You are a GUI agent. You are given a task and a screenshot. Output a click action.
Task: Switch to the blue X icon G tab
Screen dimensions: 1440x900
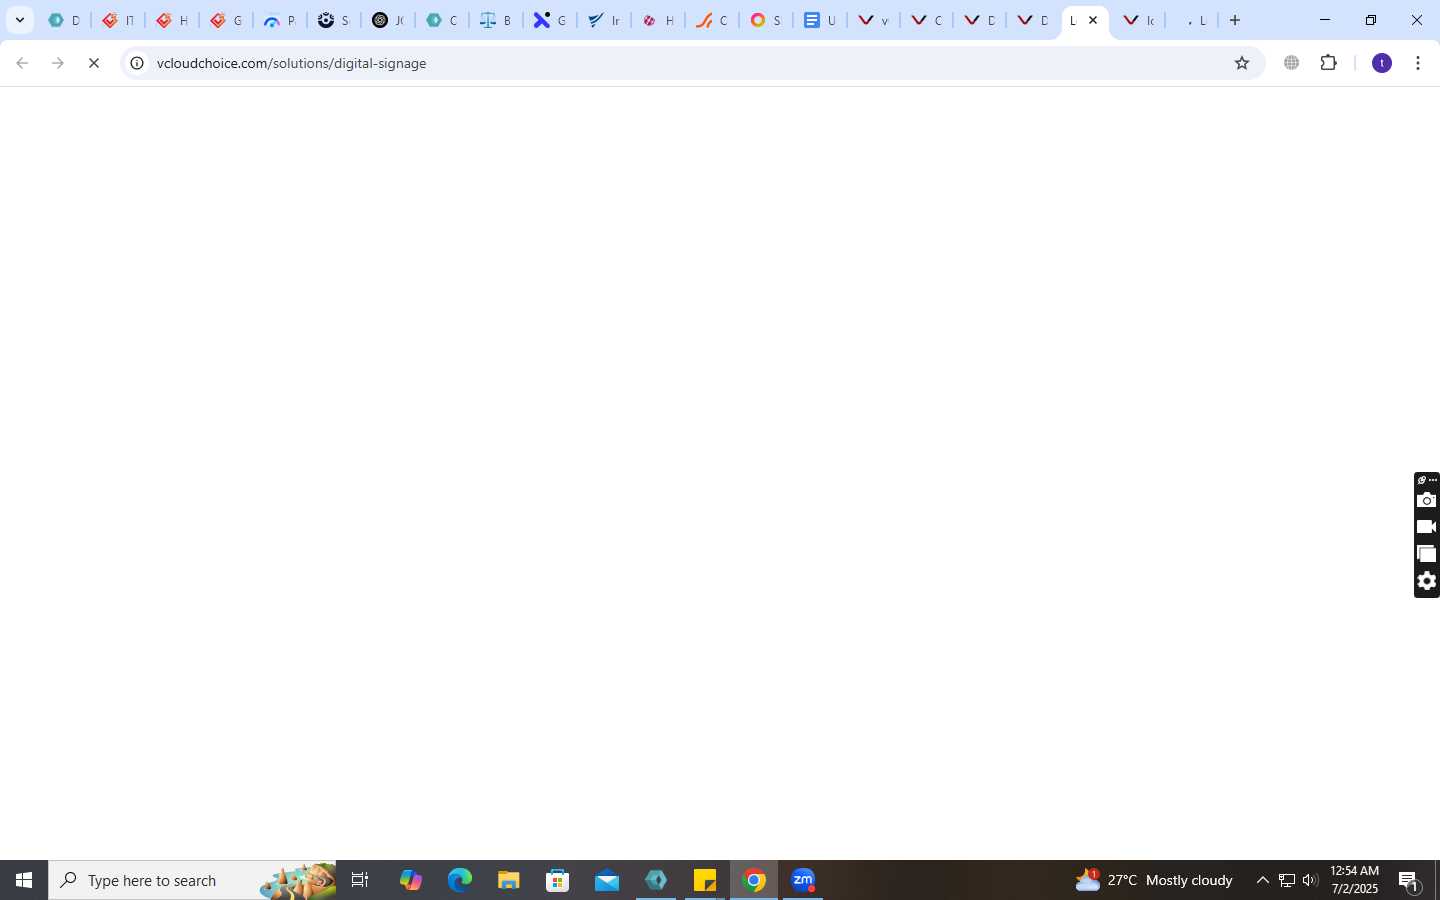tap(550, 20)
